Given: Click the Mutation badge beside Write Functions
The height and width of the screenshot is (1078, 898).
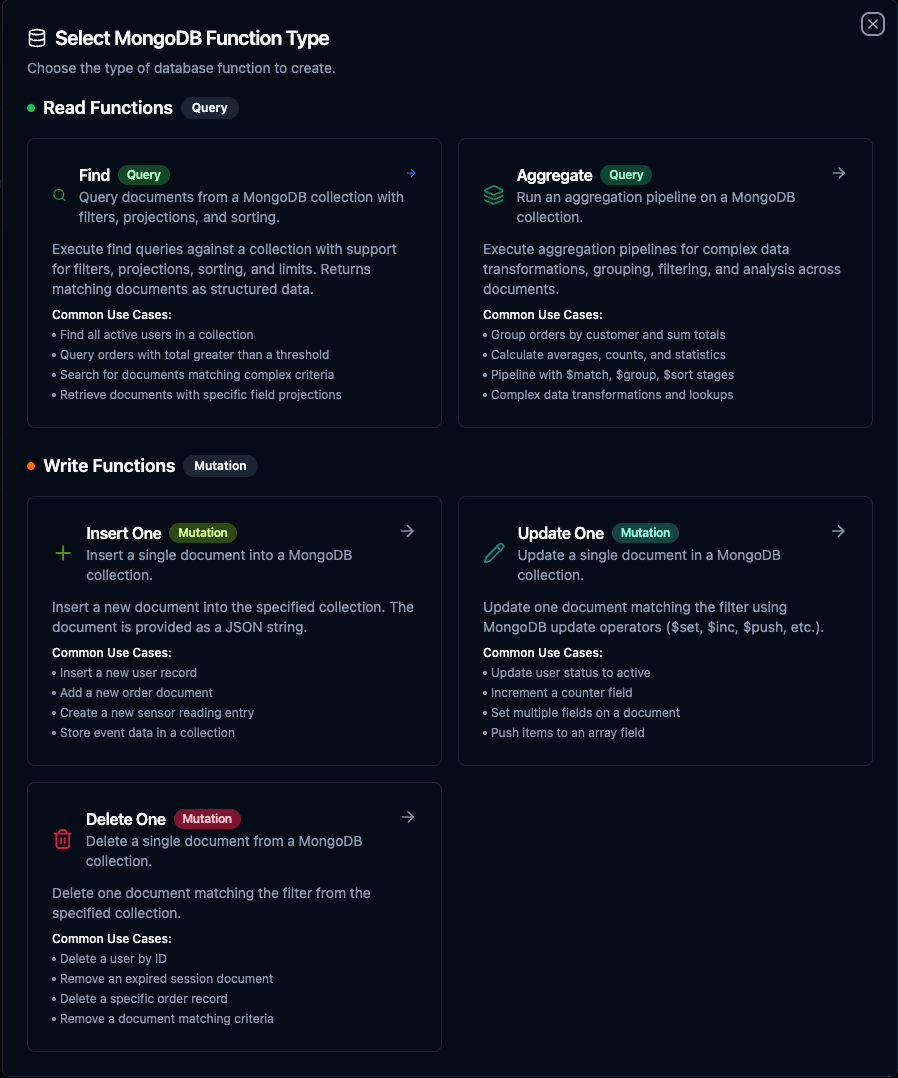Looking at the screenshot, I should (220, 466).
